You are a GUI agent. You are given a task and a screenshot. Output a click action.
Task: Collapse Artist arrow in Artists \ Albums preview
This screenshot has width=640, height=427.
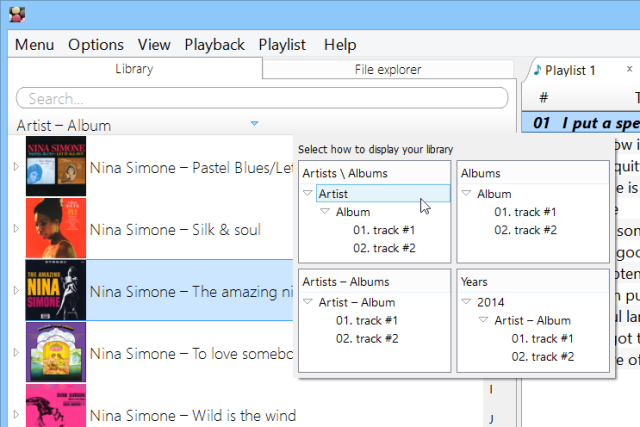(x=308, y=193)
